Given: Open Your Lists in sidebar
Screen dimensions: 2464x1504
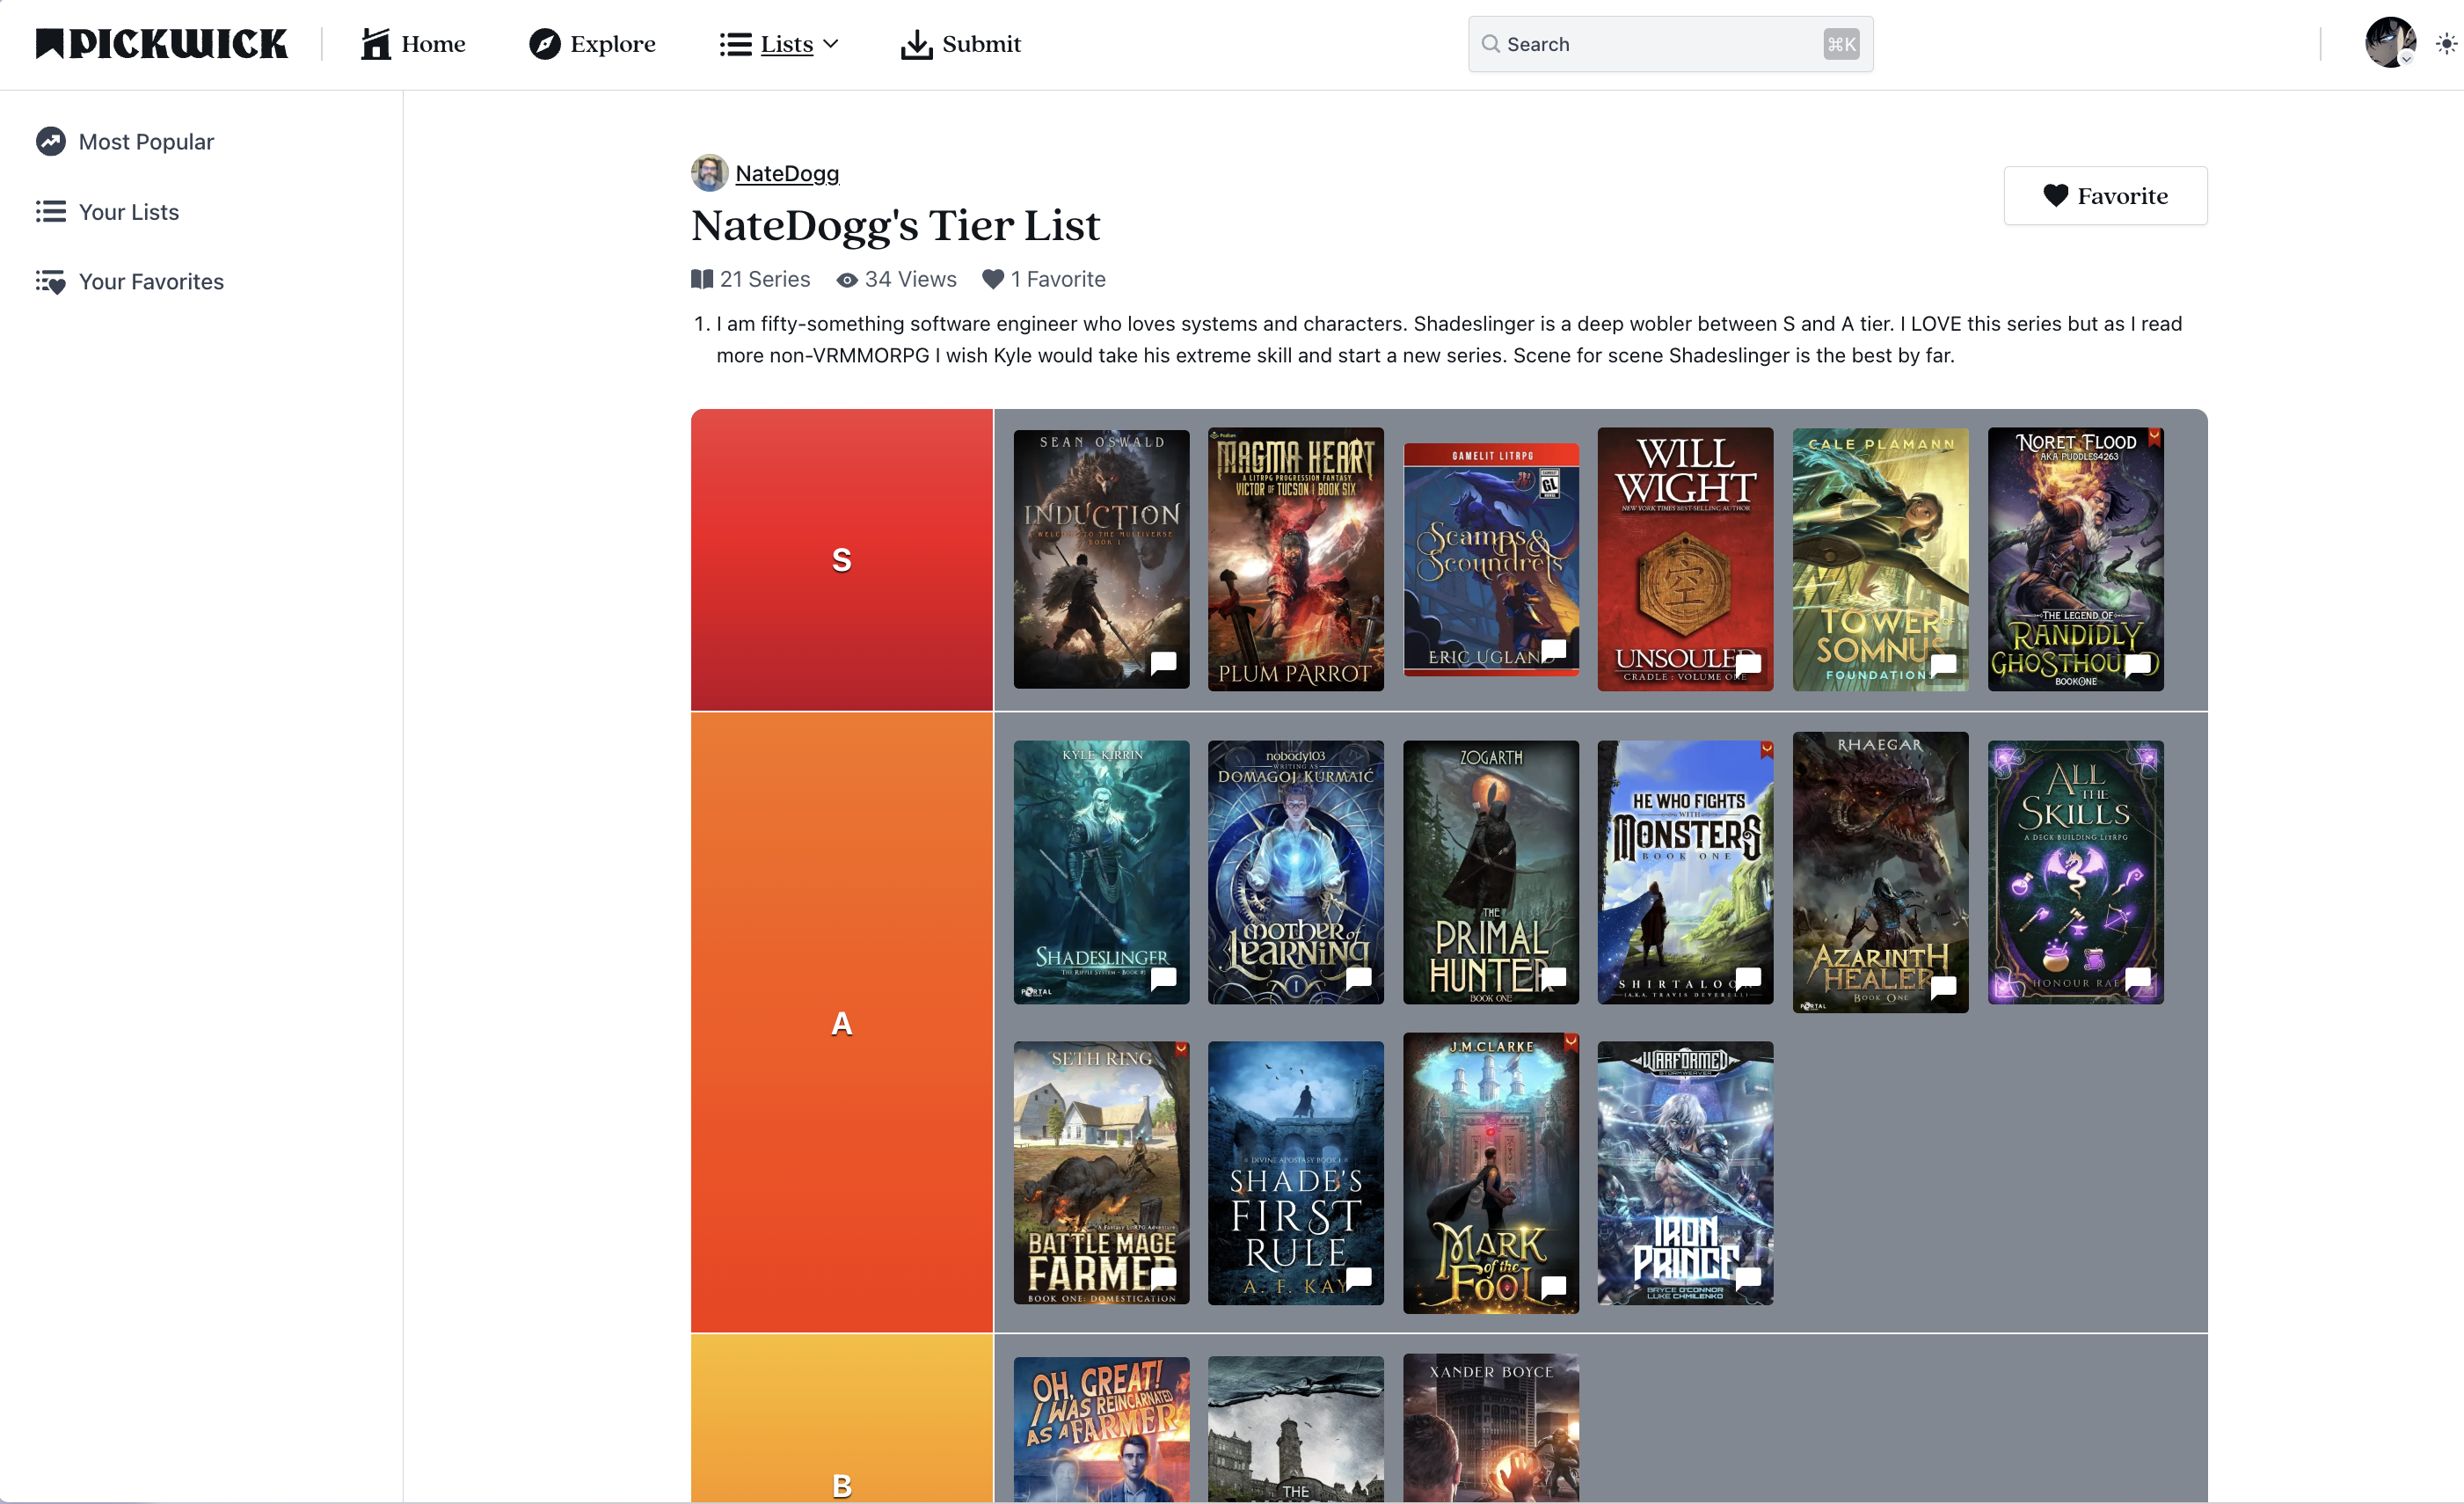Looking at the screenshot, I should point(108,212).
